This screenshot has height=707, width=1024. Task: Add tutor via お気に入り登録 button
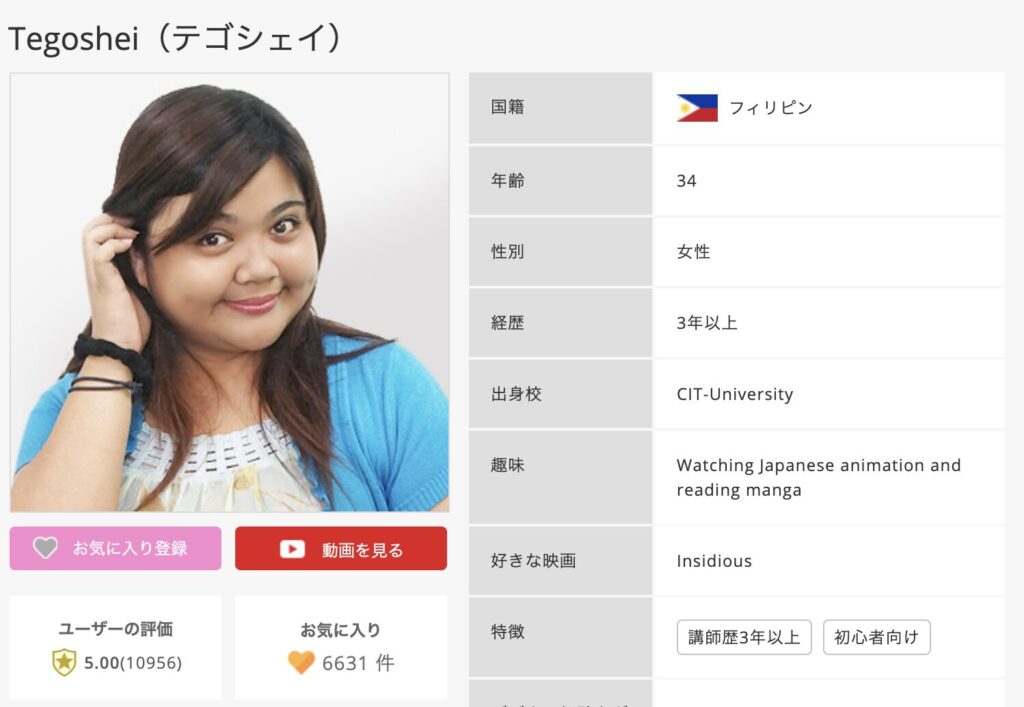116,548
